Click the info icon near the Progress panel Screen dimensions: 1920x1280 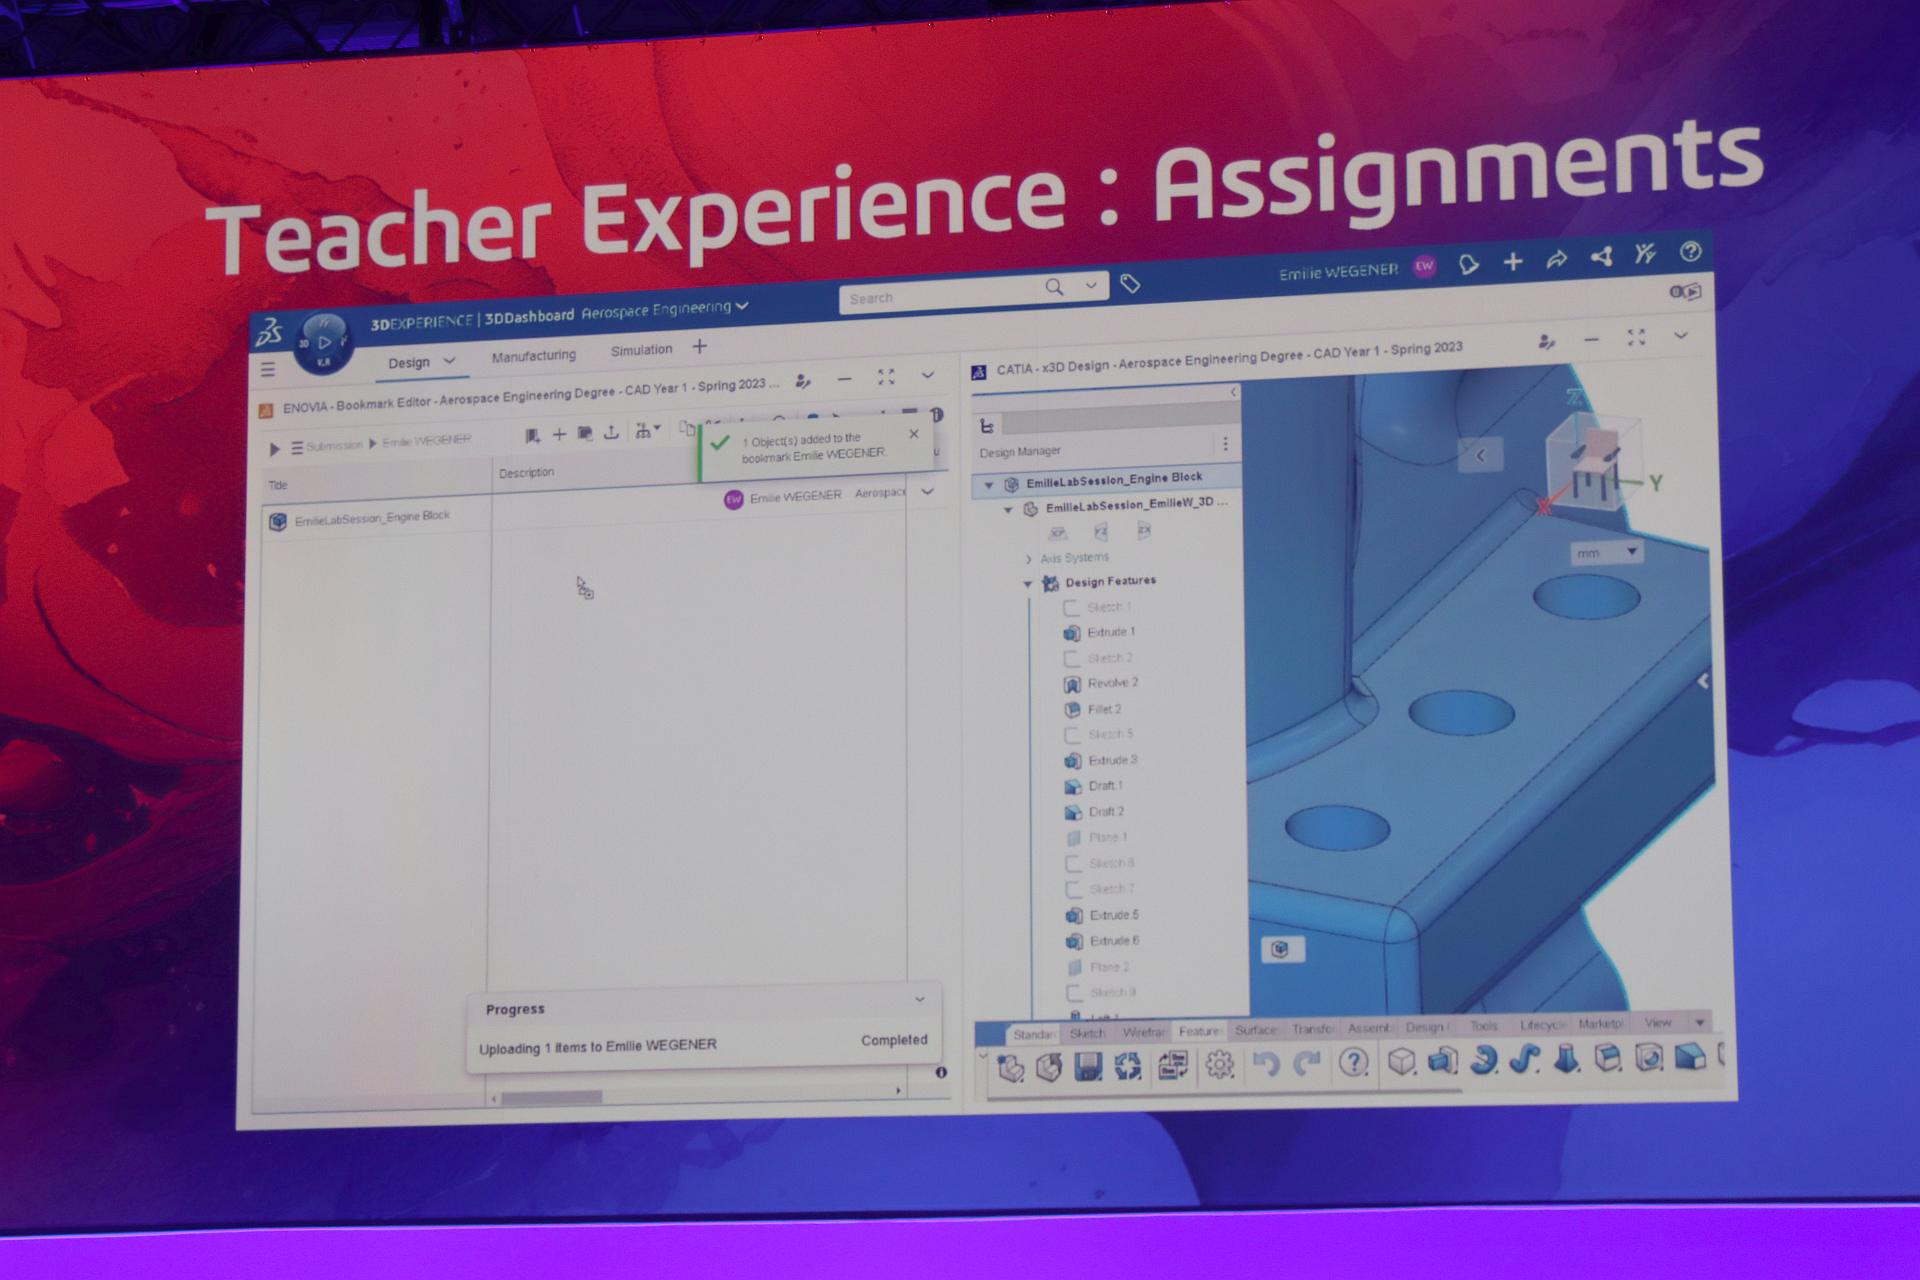(941, 1072)
